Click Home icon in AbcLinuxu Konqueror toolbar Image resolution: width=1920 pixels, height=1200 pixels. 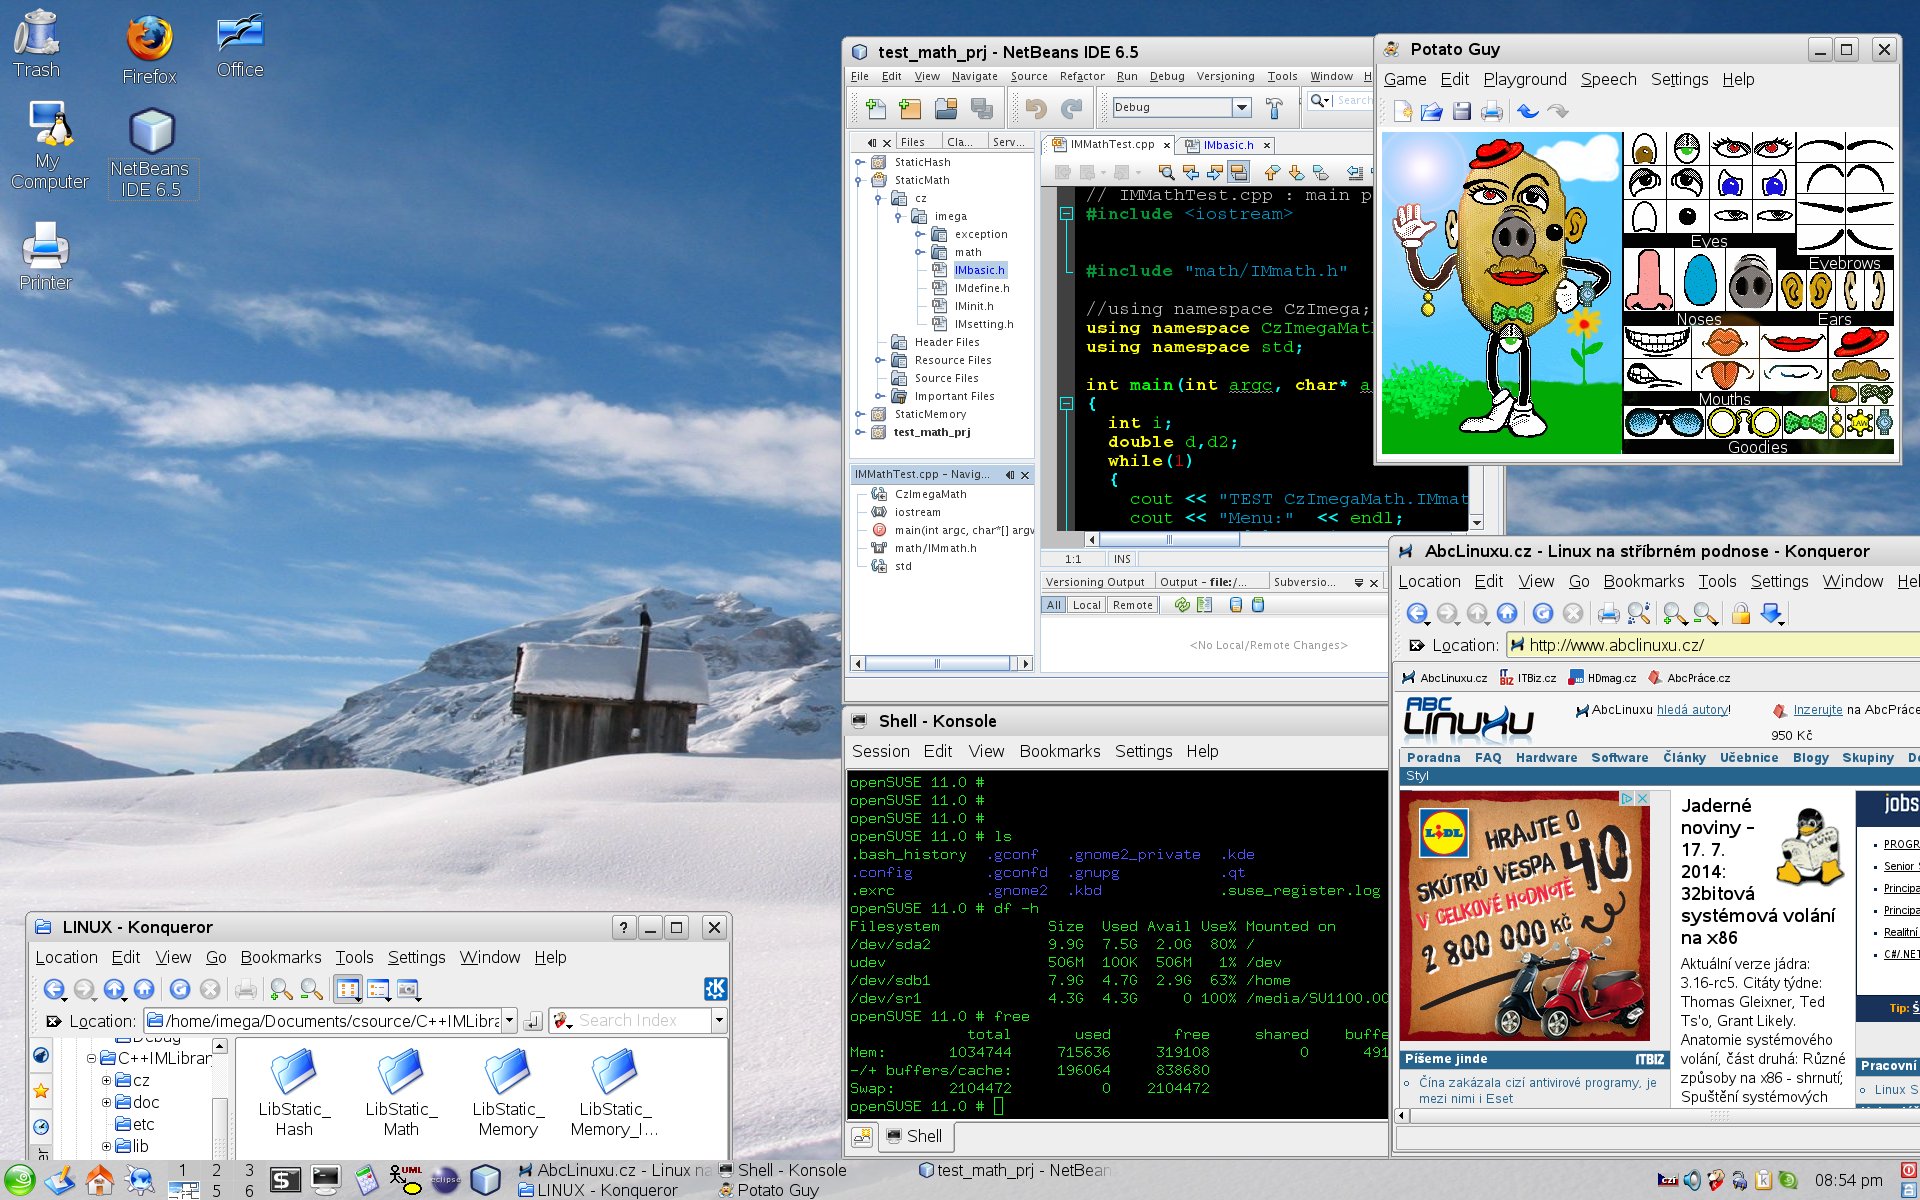[x=1507, y=613]
